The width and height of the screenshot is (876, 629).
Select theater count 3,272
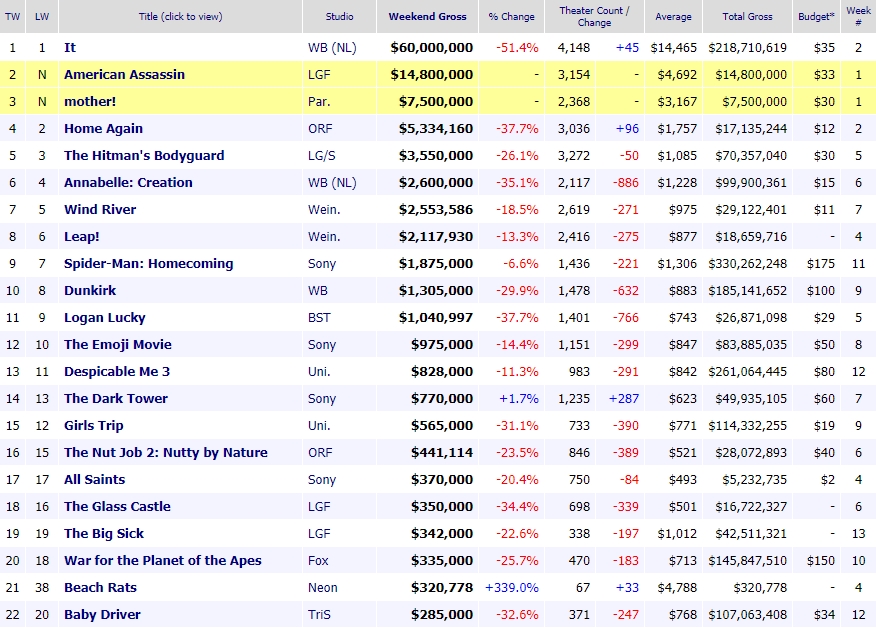[574, 156]
